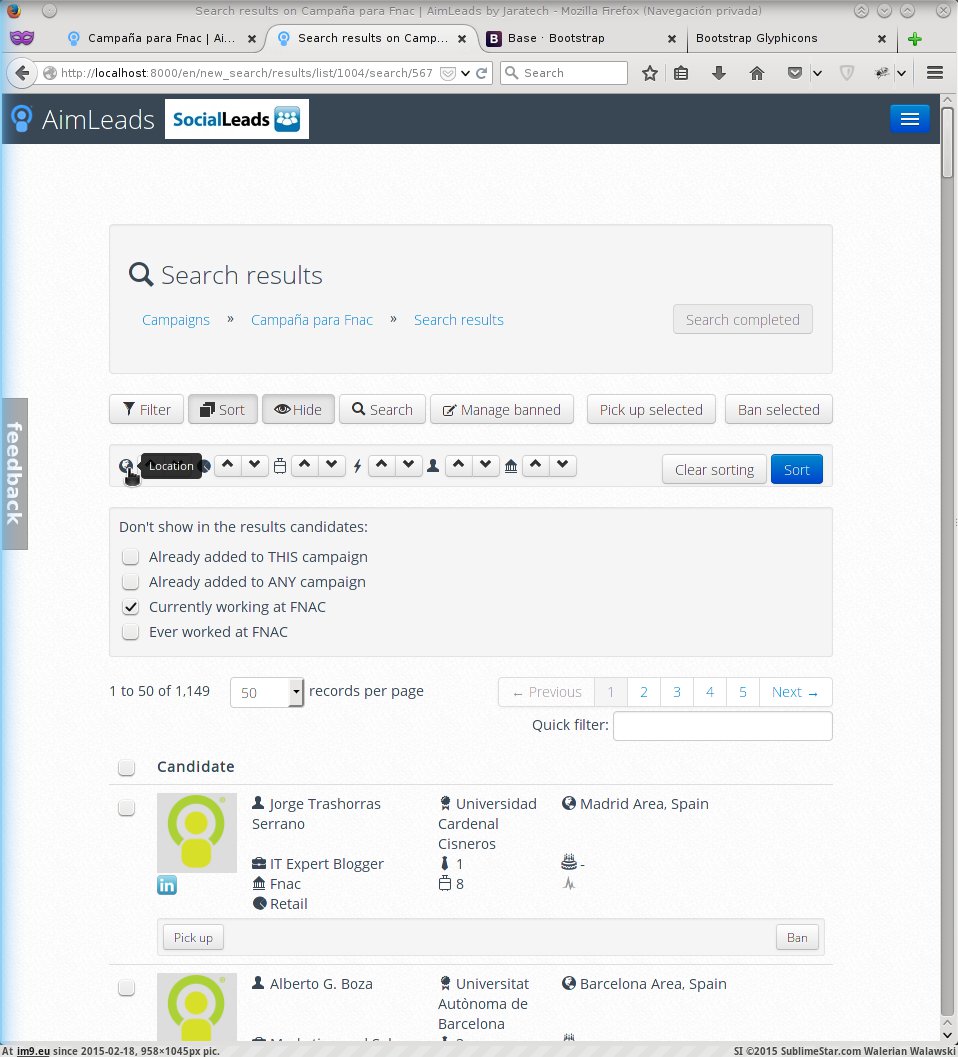958x1057 pixels.
Task: Check 'Ever worked at FNAC' option
Action: (x=130, y=632)
